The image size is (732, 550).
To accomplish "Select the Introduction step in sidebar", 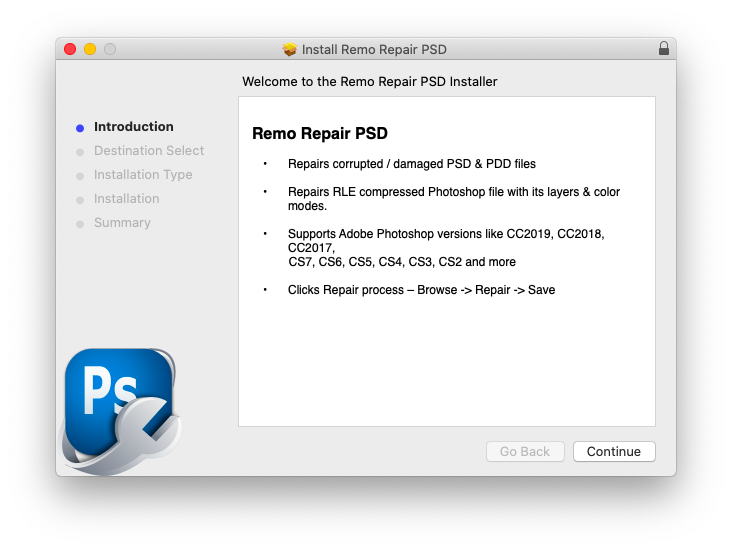I will tap(134, 127).
